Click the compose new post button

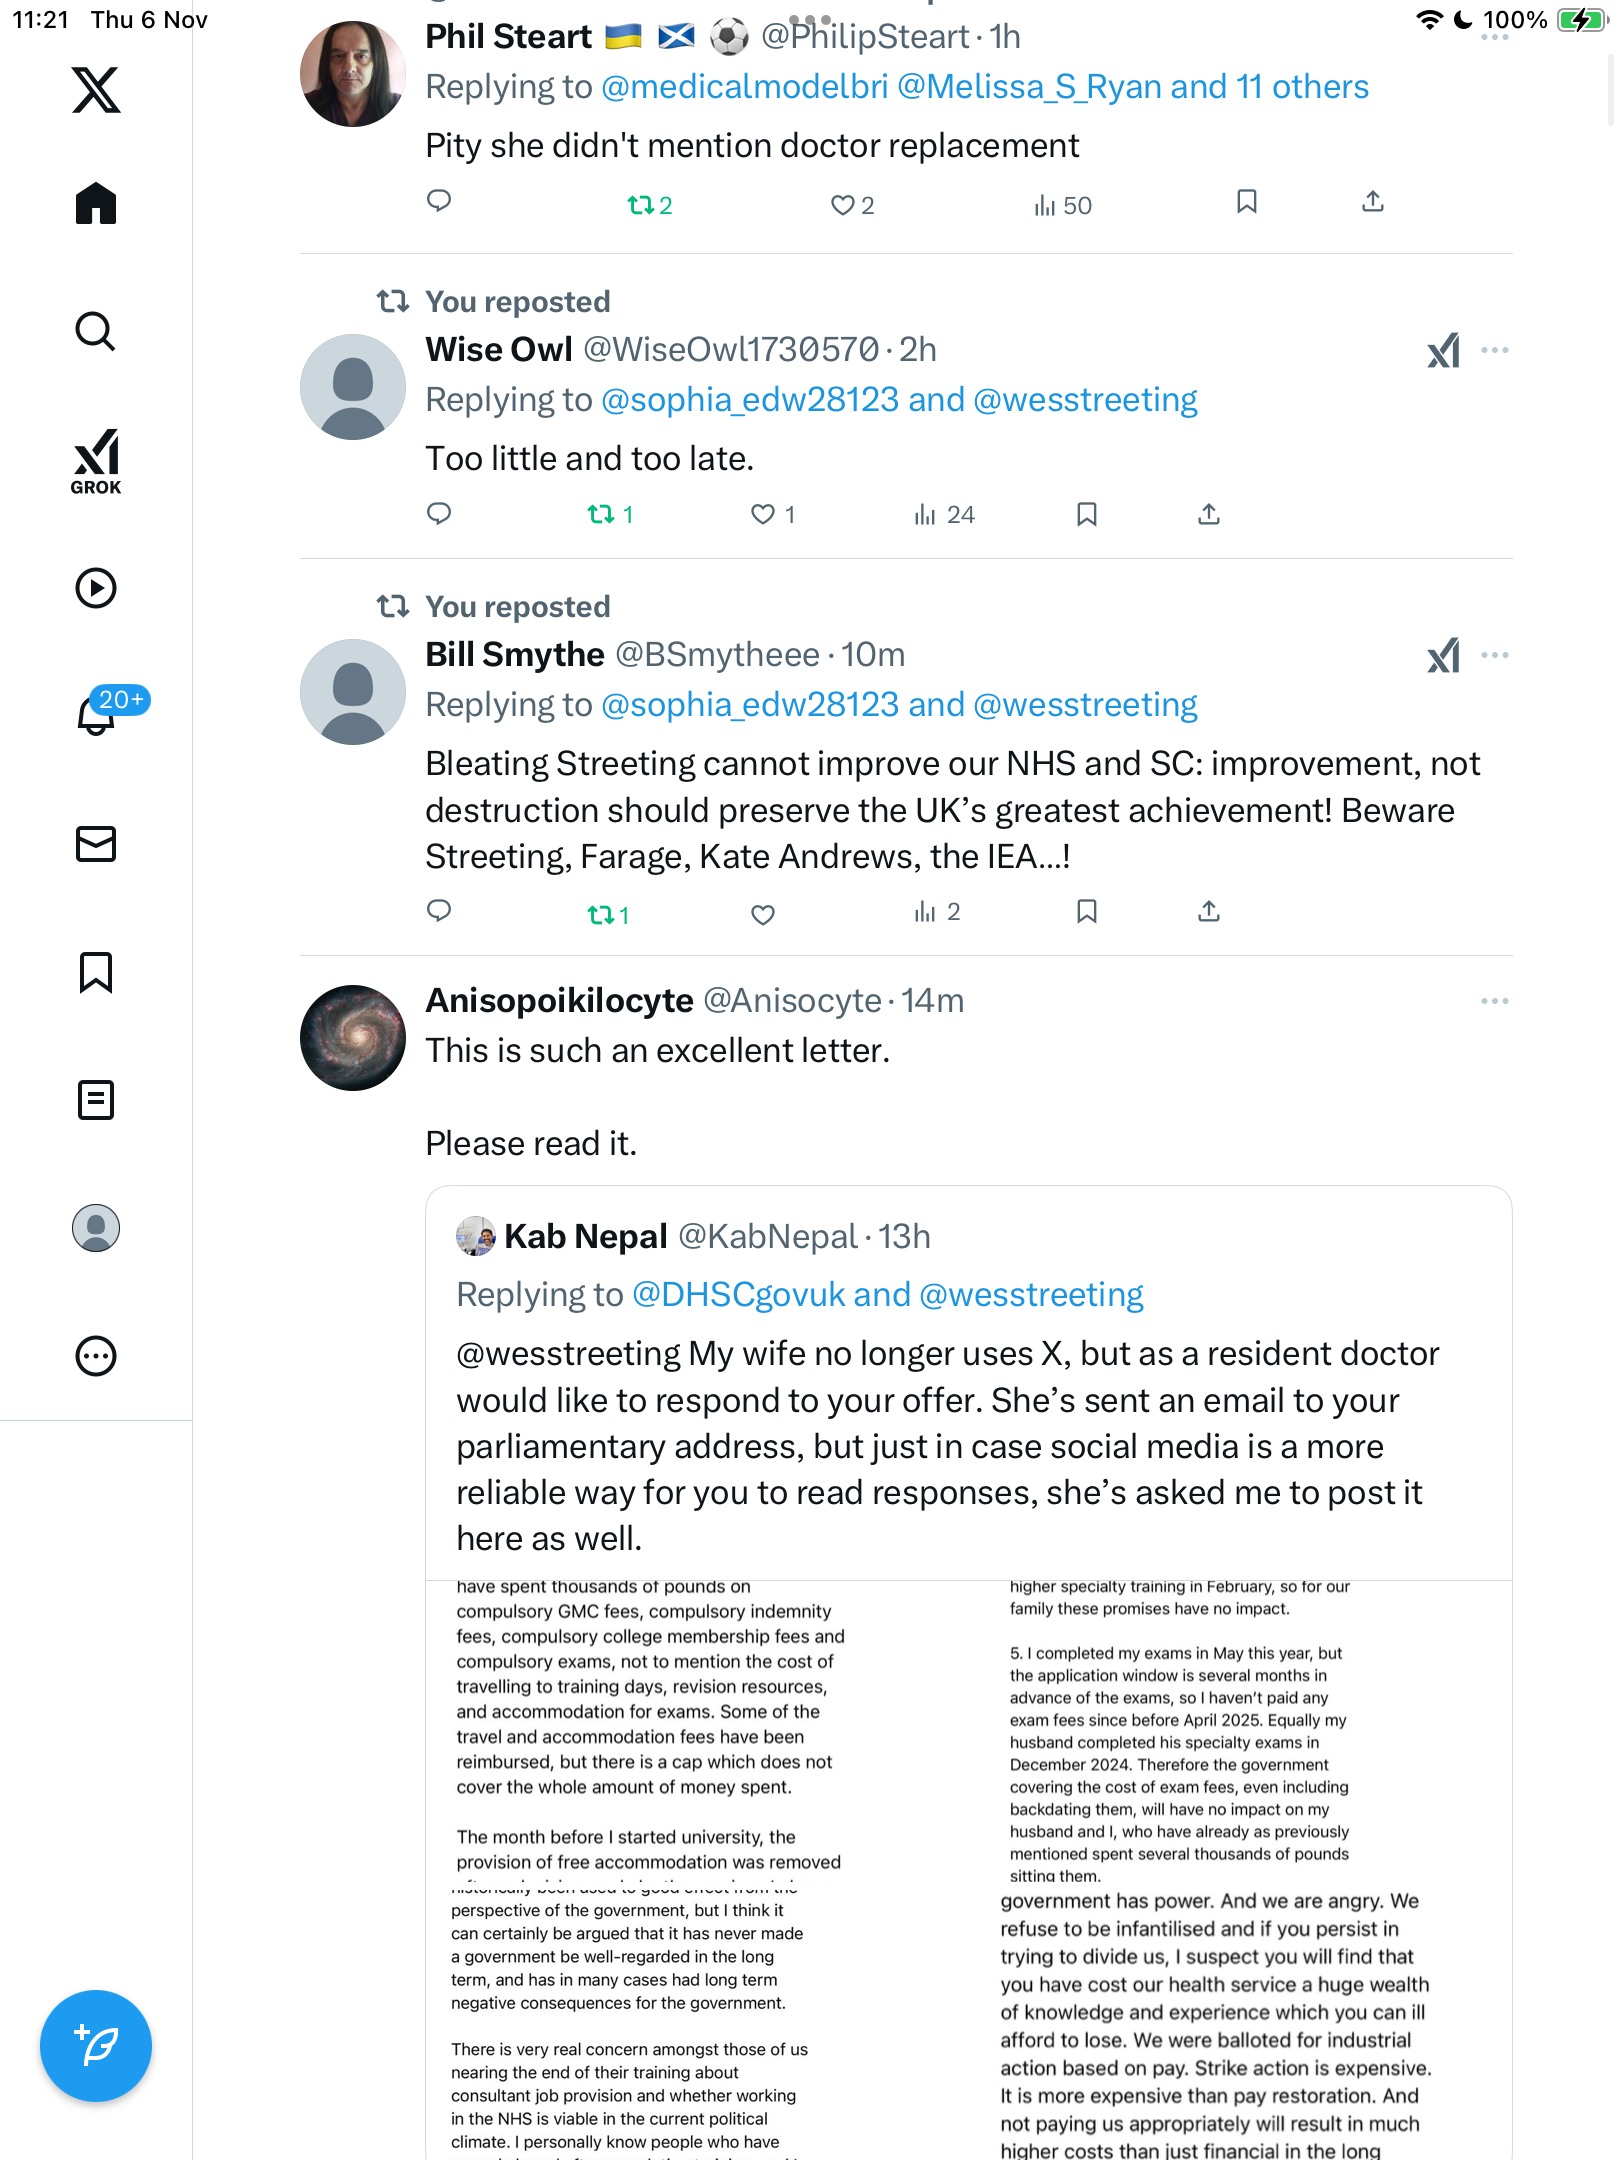(x=96, y=2046)
